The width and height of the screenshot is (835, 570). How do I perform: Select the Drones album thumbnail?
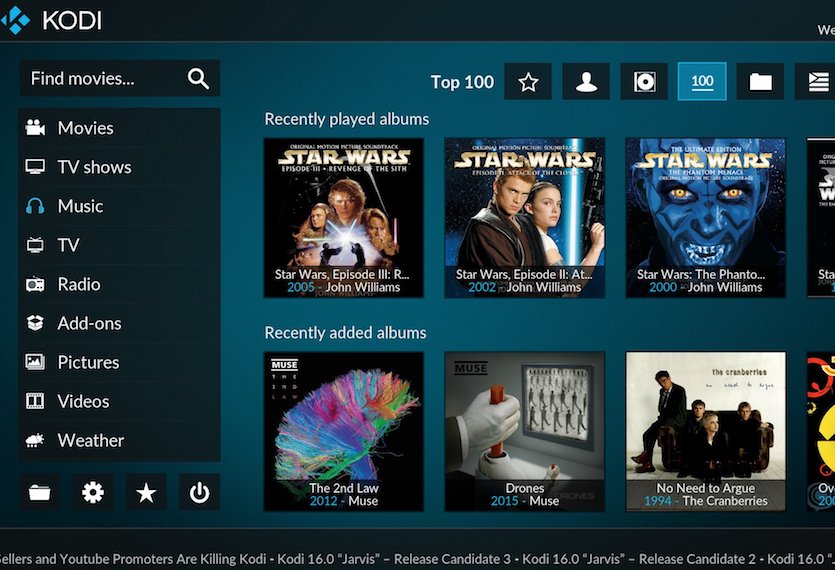tap(524, 430)
